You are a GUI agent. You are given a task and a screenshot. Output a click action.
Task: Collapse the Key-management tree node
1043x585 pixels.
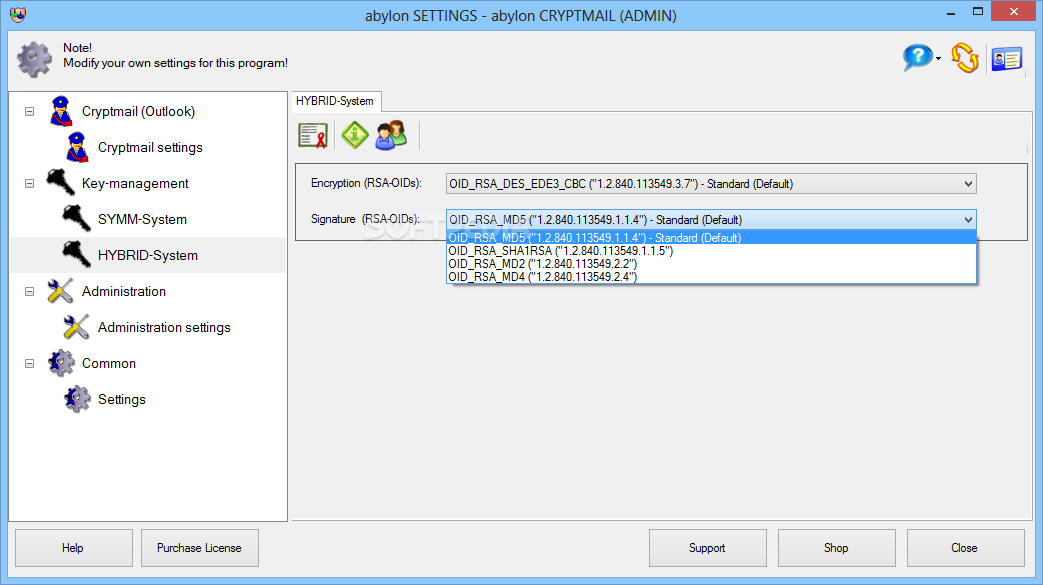[x=29, y=183]
